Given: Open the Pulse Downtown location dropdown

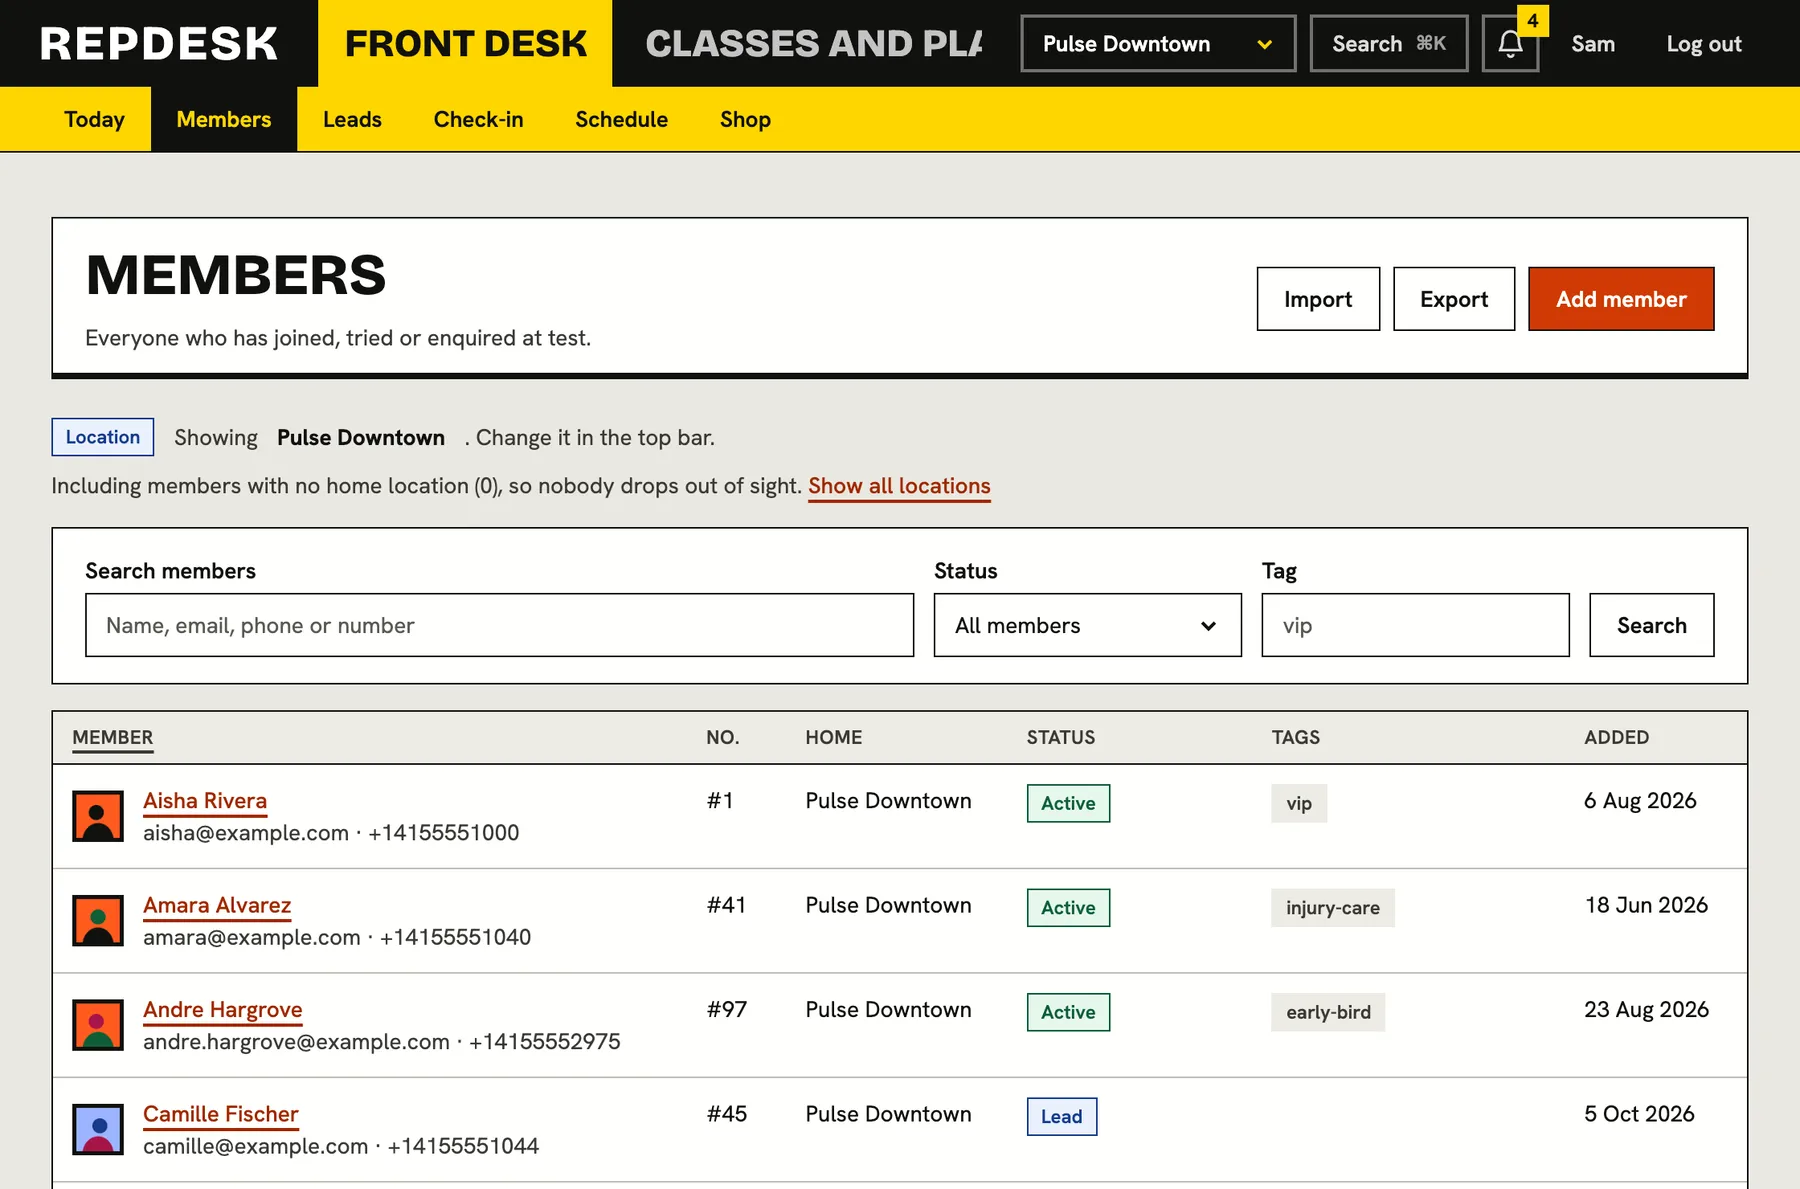Looking at the screenshot, I should pos(1158,44).
